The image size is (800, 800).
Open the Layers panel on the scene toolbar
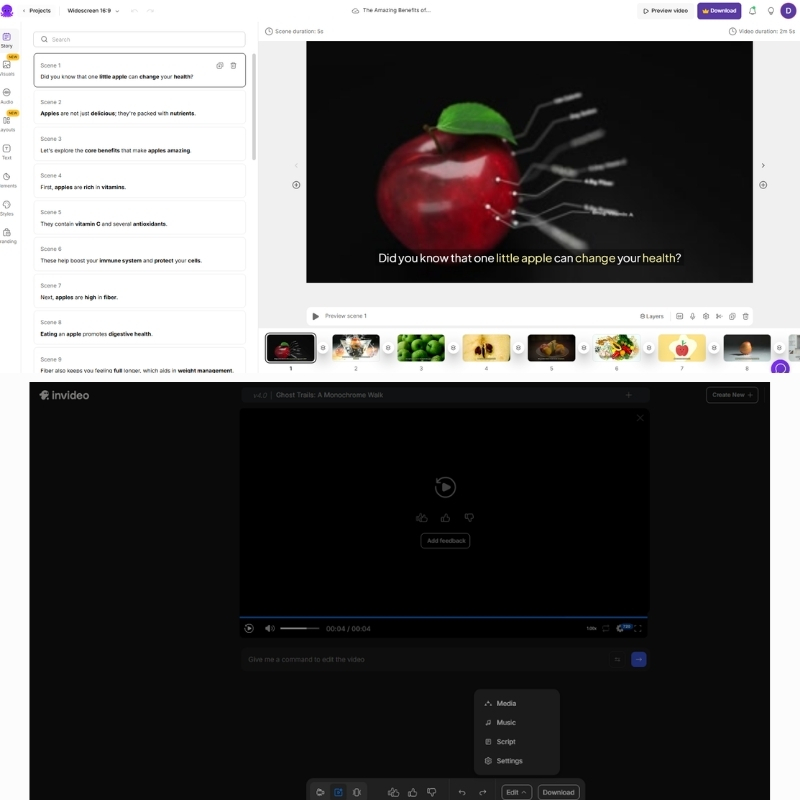tap(652, 315)
